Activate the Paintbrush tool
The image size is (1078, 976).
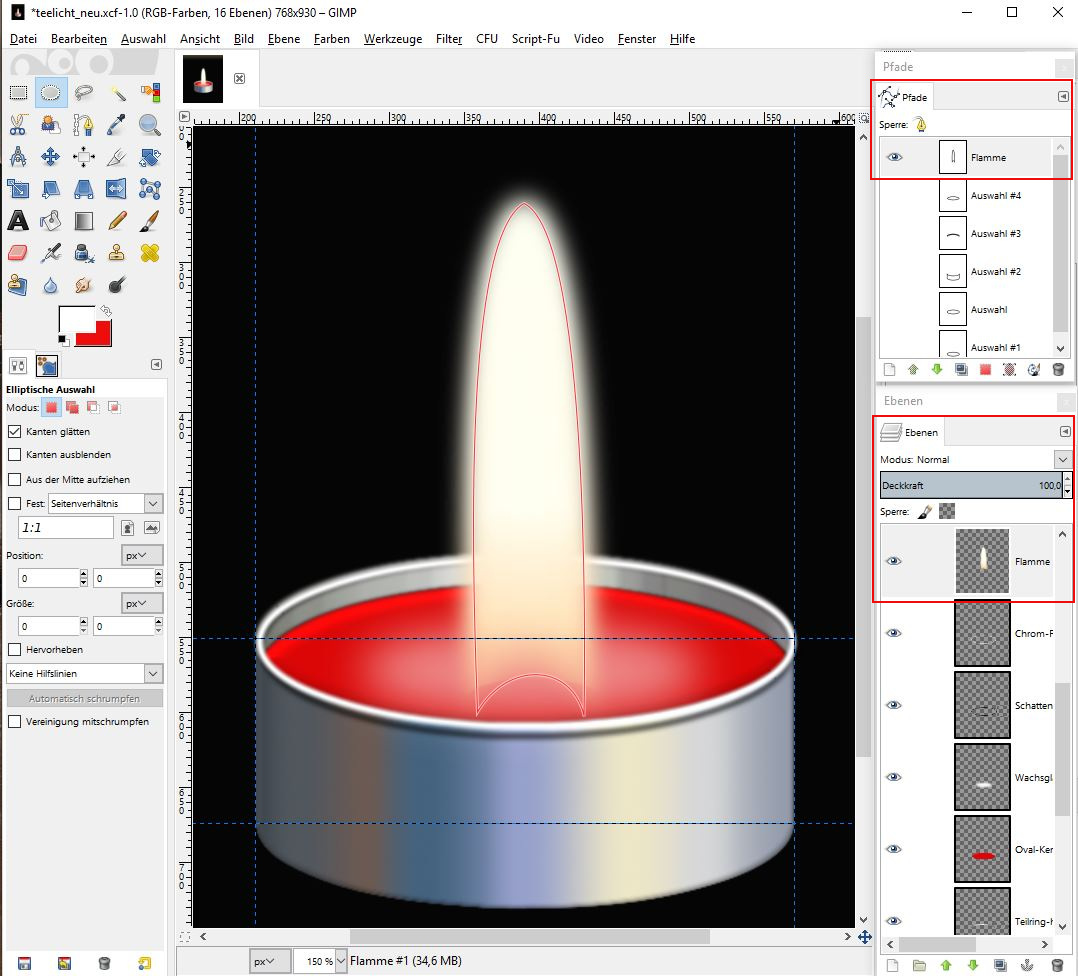point(150,221)
